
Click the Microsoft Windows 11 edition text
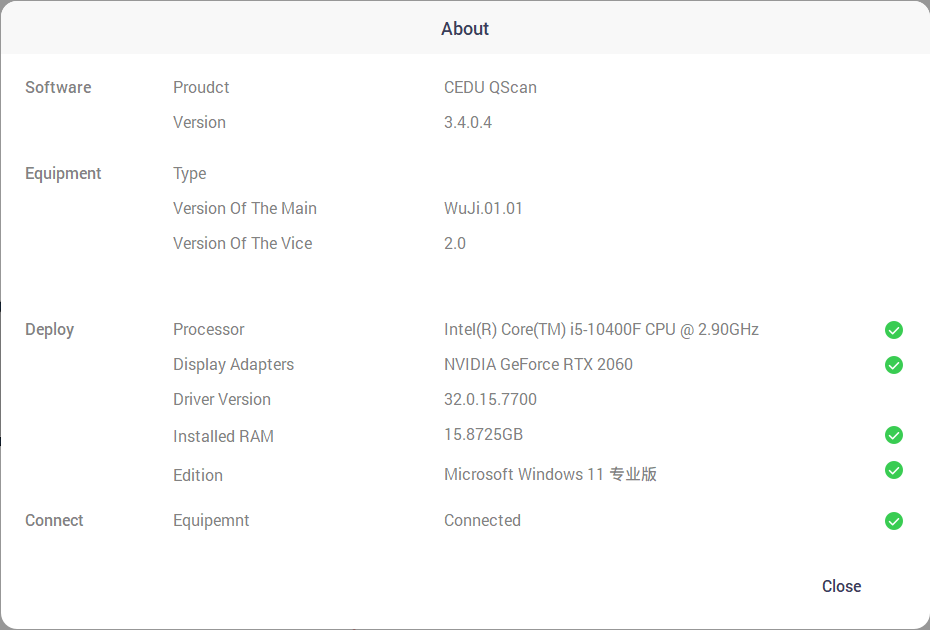550,475
